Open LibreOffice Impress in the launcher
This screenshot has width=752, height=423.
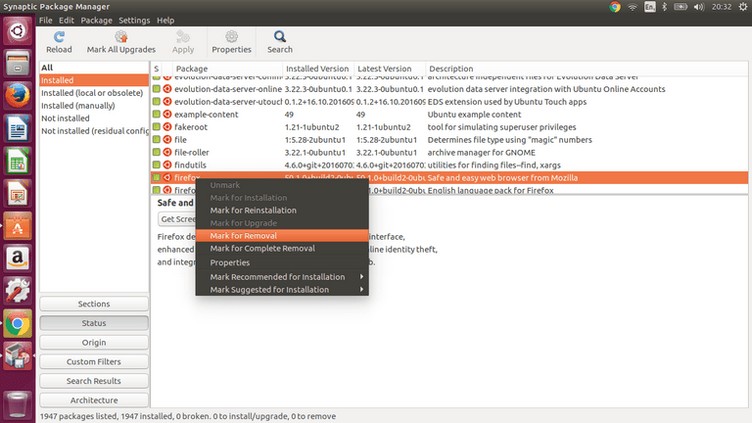click(x=18, y=193)
